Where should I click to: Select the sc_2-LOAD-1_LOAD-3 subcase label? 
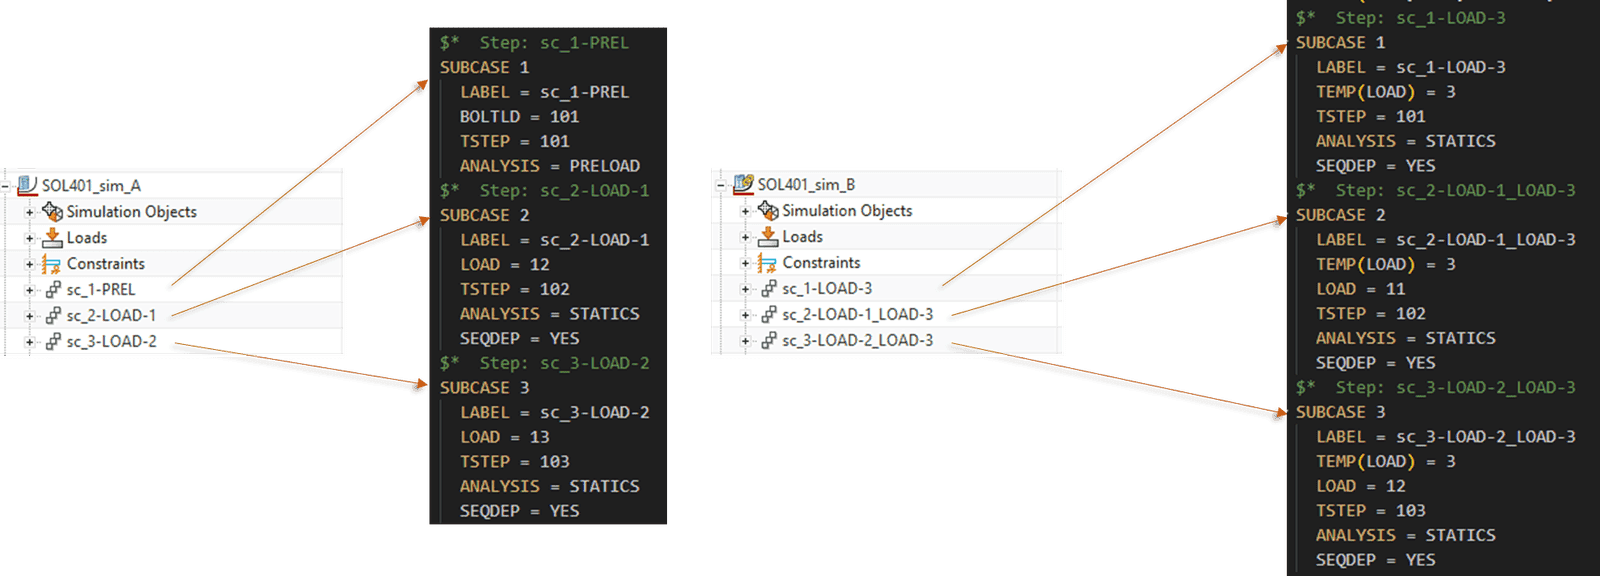[x=858, y=315]
